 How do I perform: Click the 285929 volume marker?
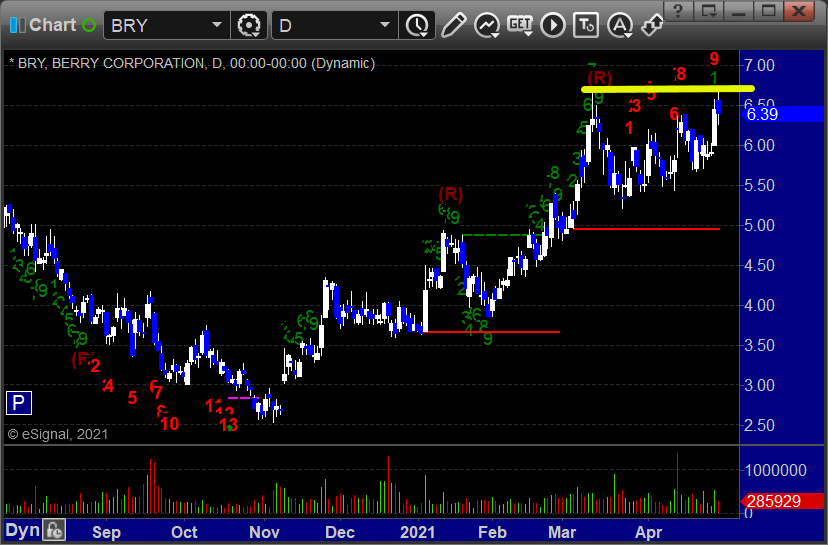click(783, 501)
